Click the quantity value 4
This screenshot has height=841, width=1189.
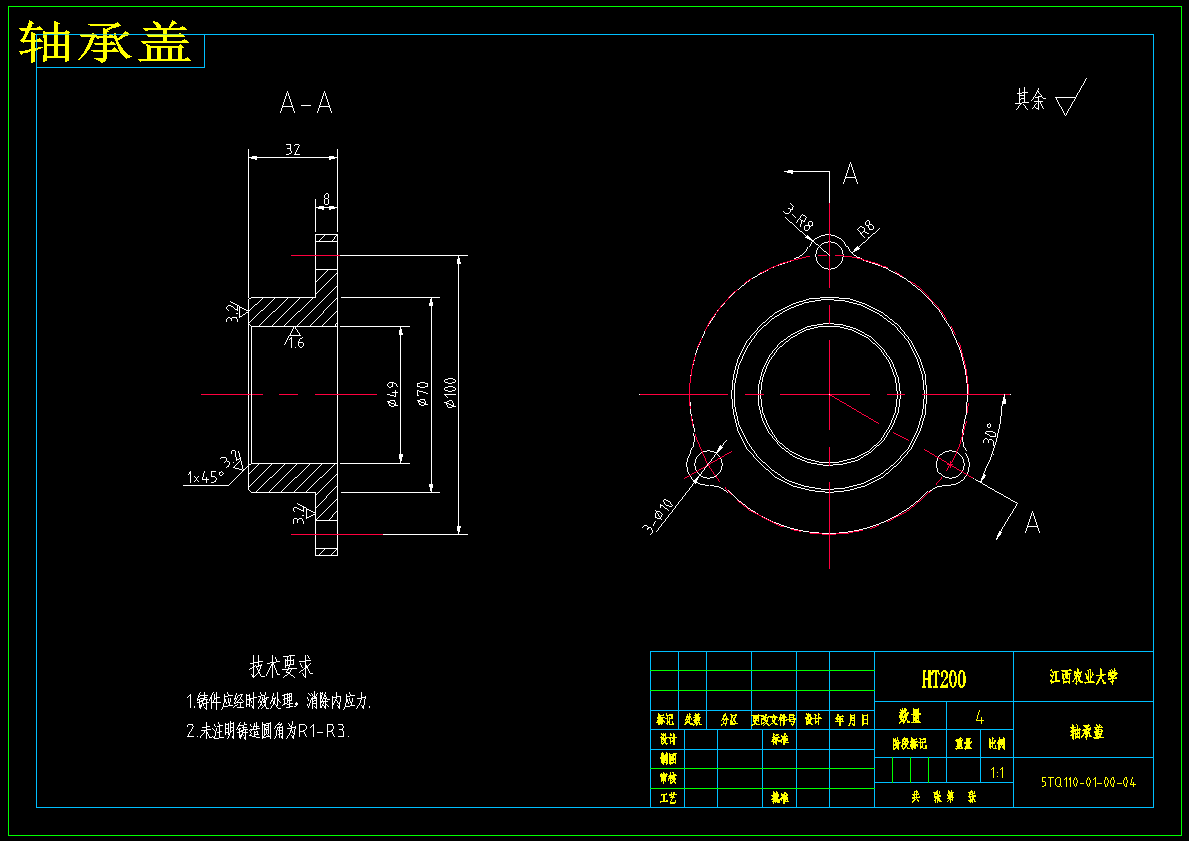pyautogui.click(x=980, y=717)
